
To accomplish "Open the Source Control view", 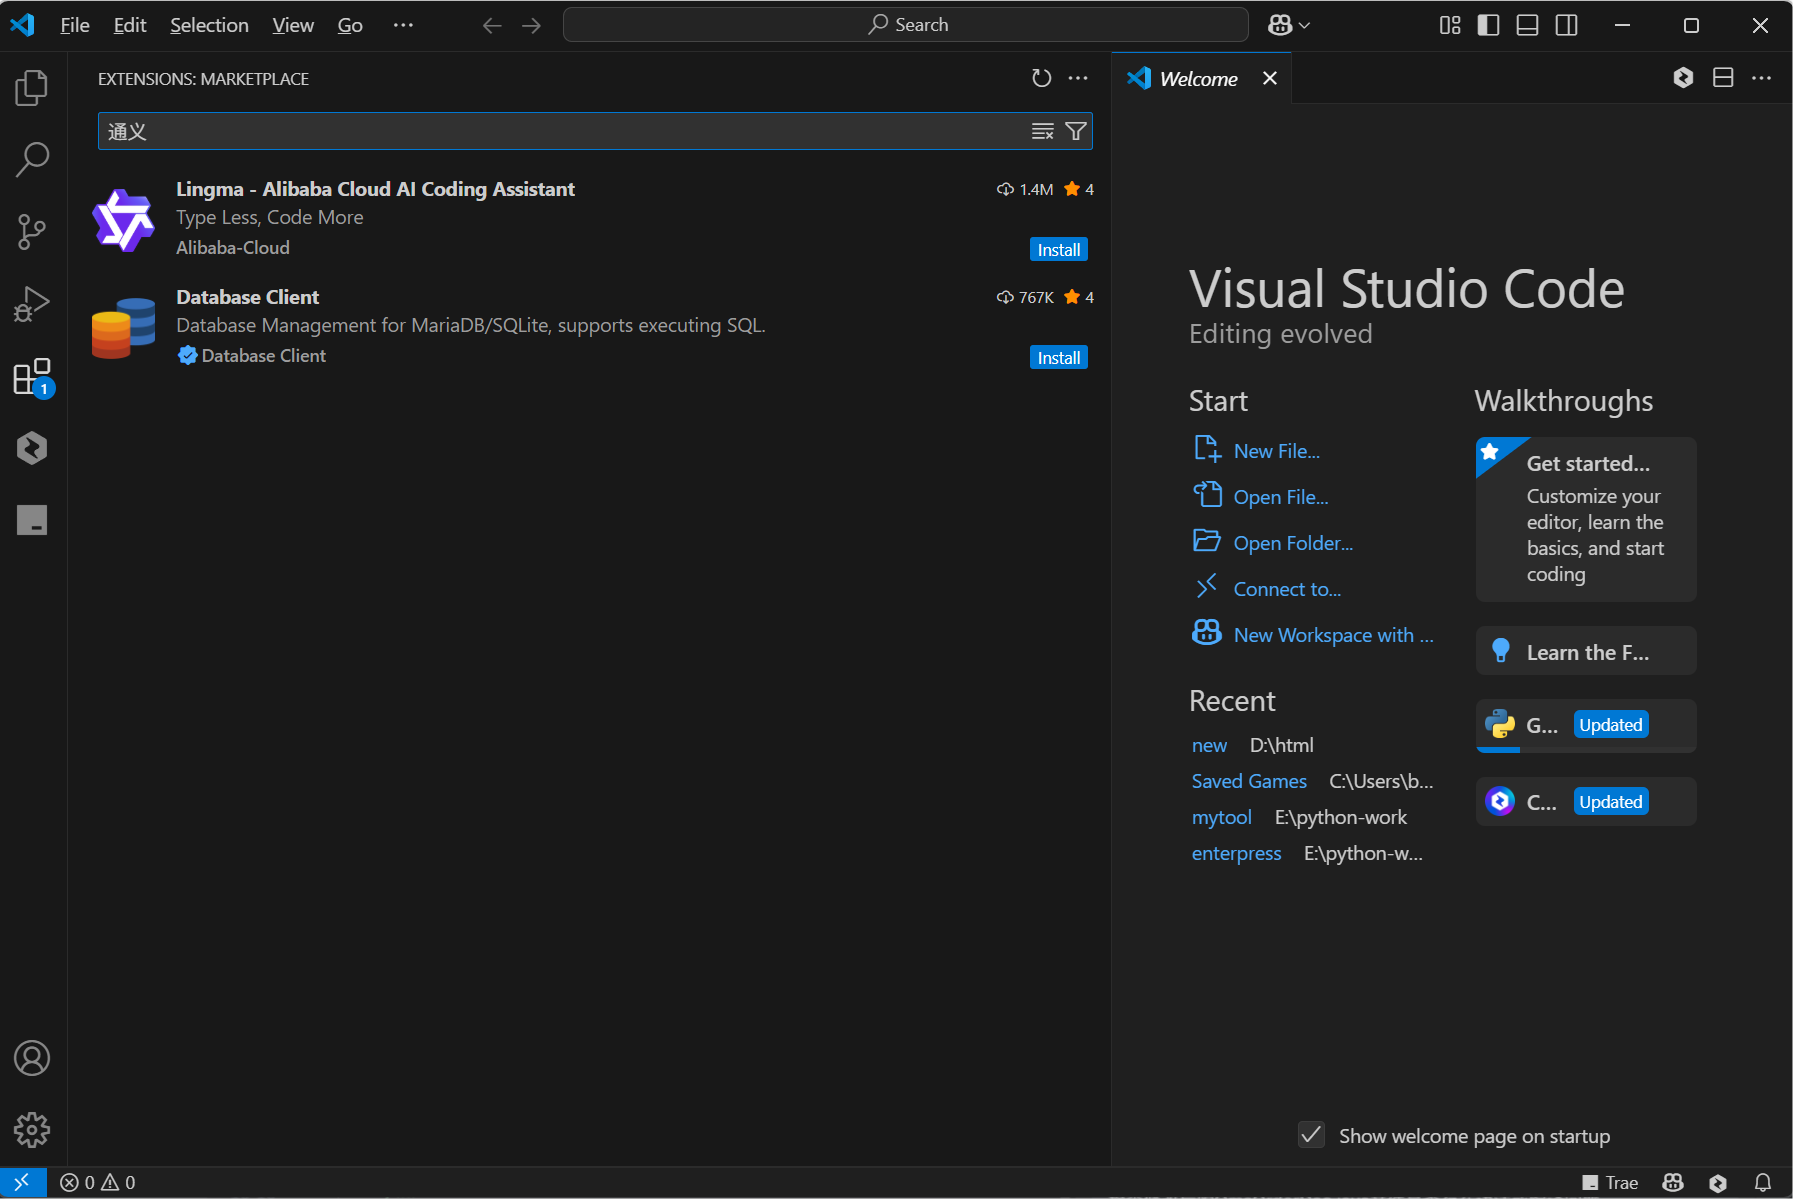I will point(32,232).
